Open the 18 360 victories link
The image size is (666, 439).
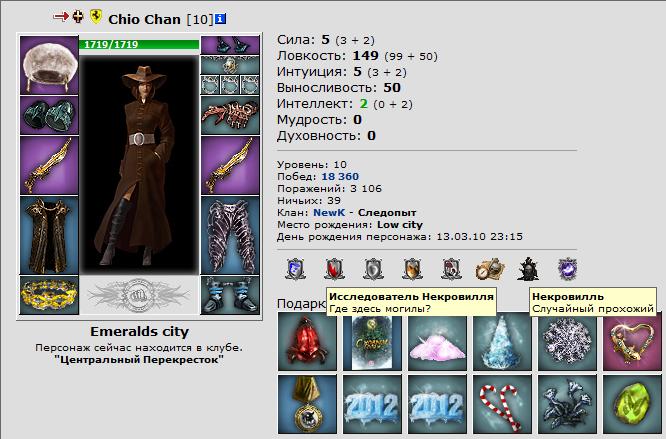340,176
